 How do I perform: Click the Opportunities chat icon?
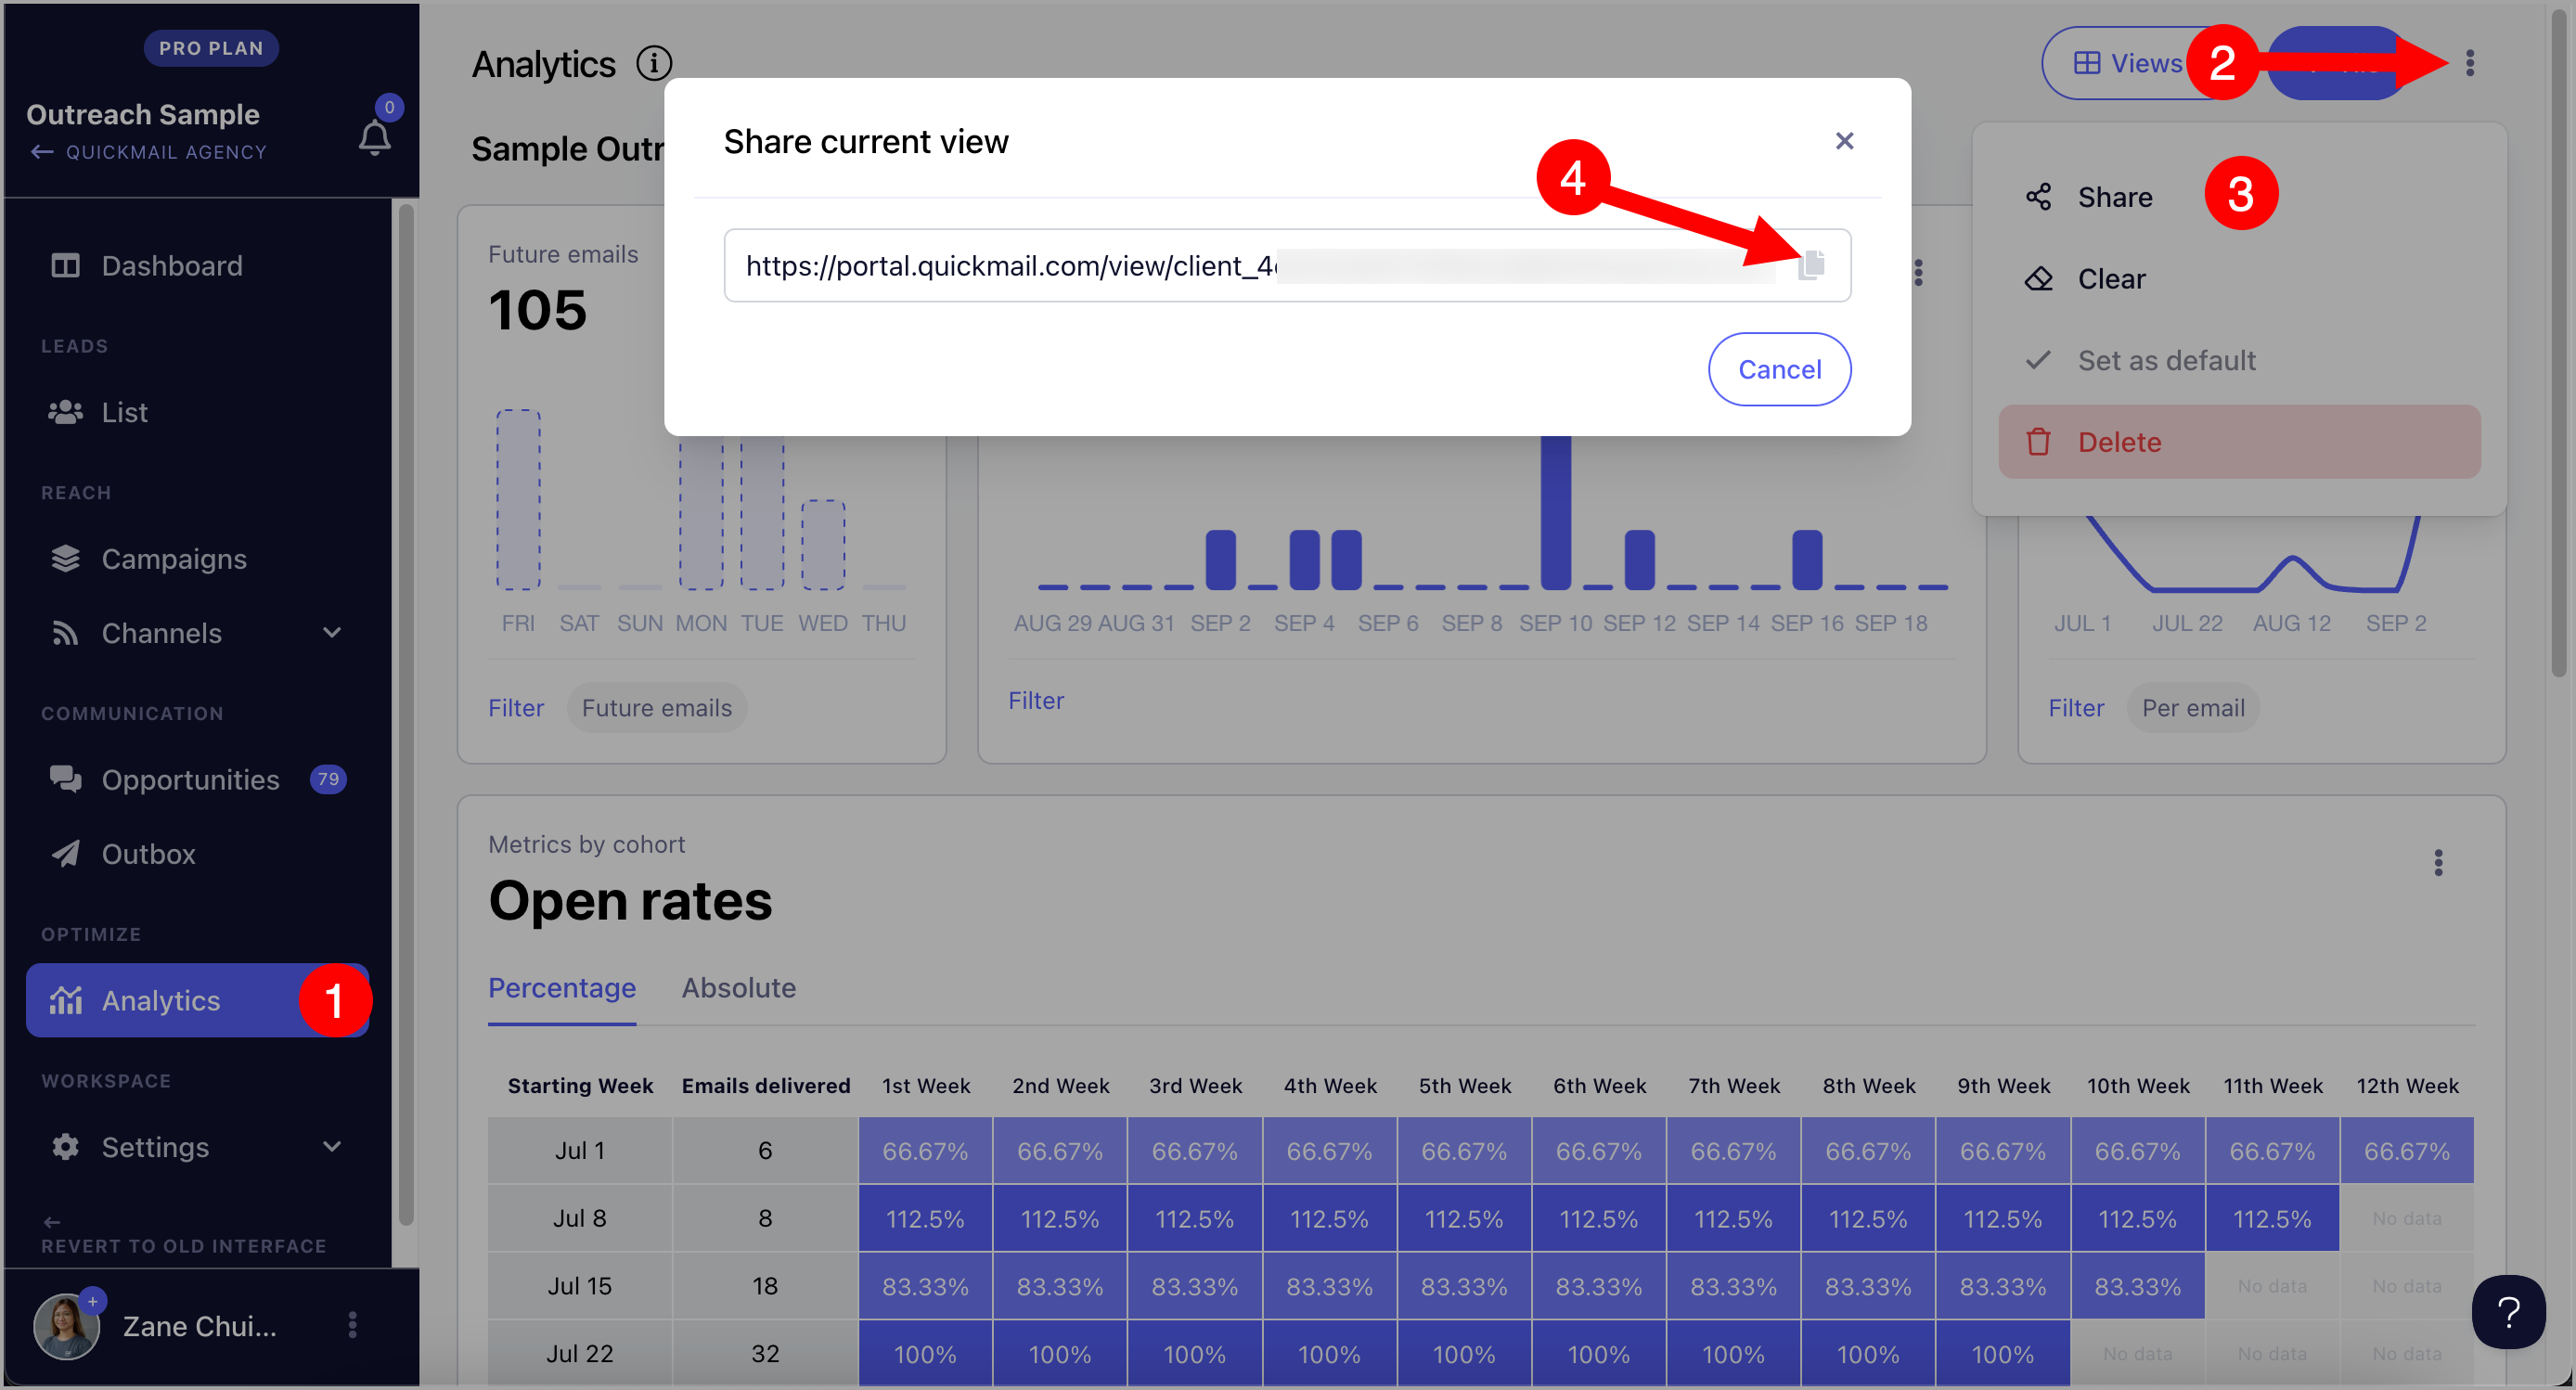pyautogui.click(x=65, y=779)
